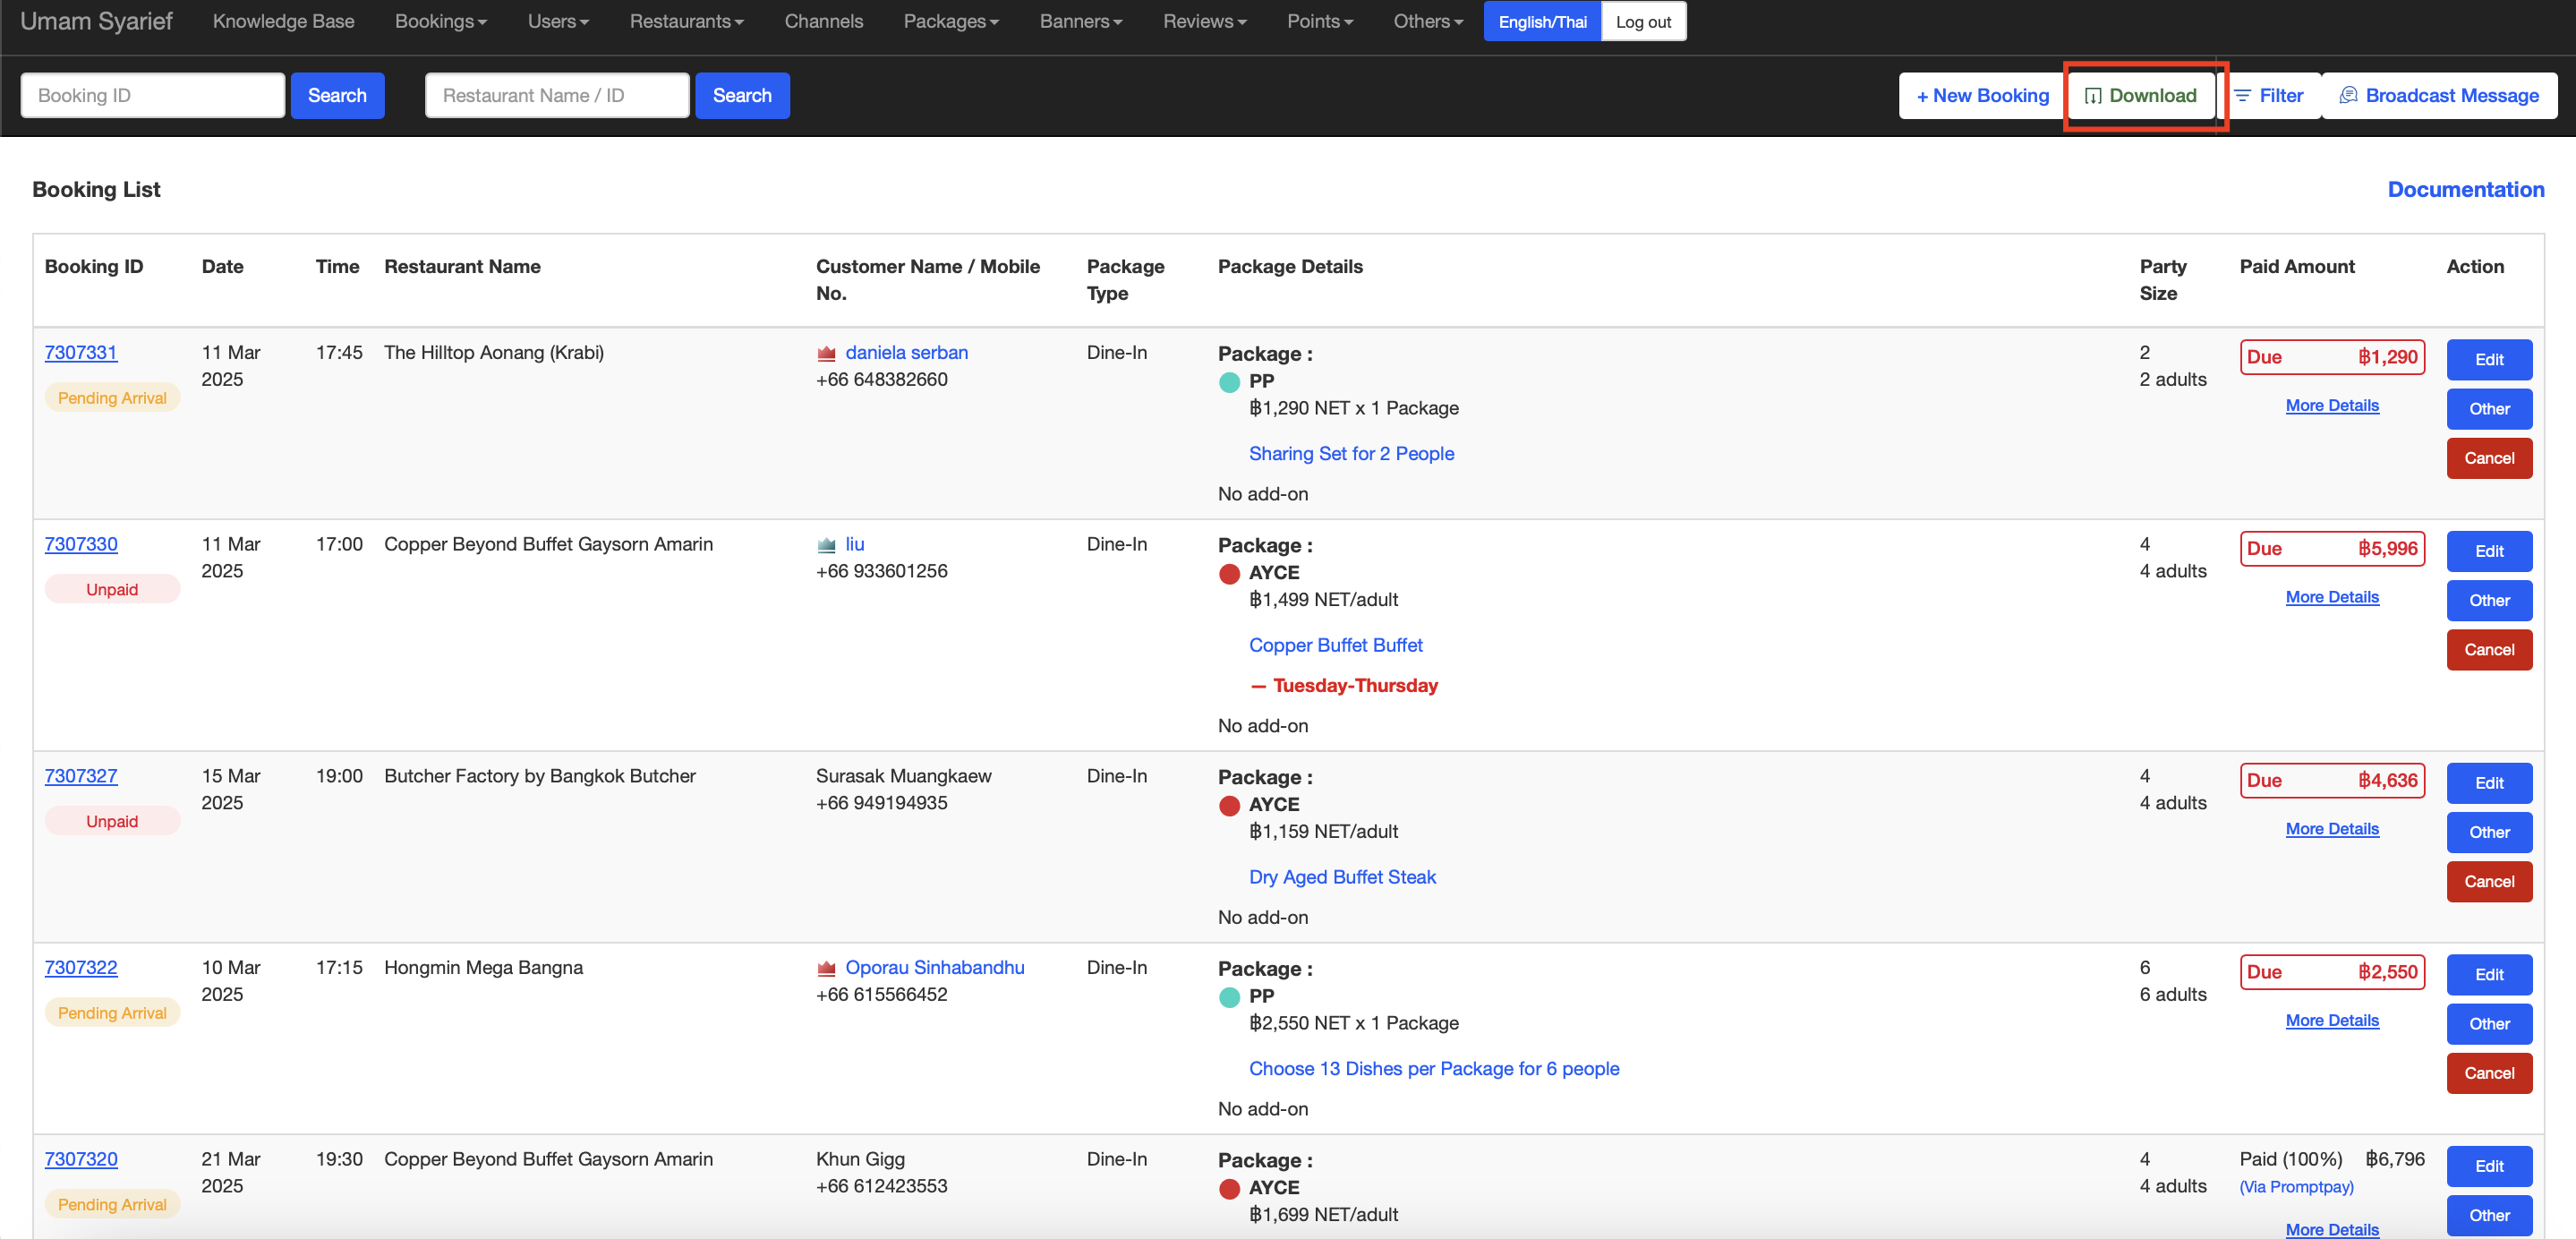This screenshot has height=1239, width=2576.
Task: Type in the Booking ID field
Action: point(152,96)
